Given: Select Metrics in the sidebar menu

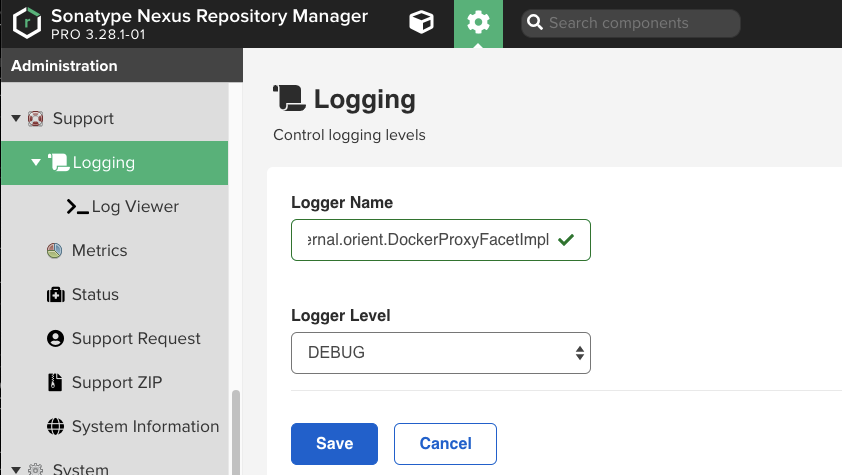Looking at the screenshot, I should pos(99,251).
